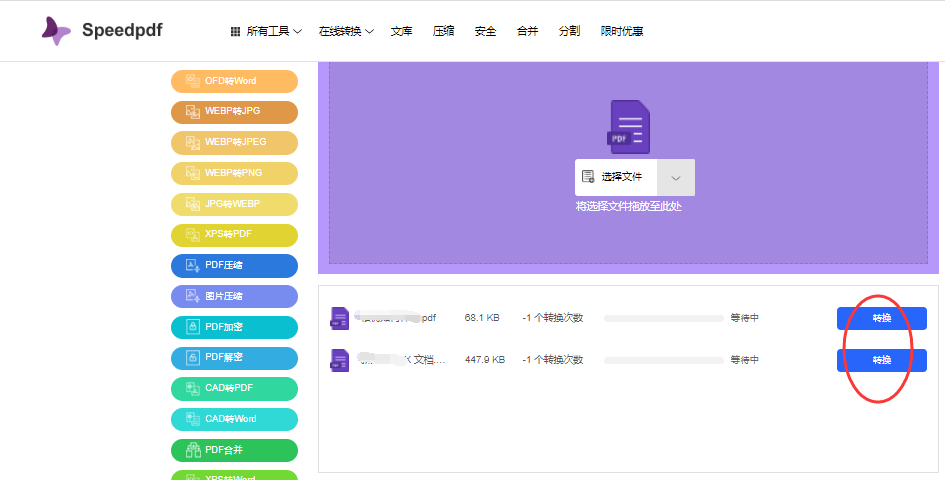The width and height of the screenshot is (945, 480).
Task: Click the large PDF document icon in upload area
Action: coord(629,127)
